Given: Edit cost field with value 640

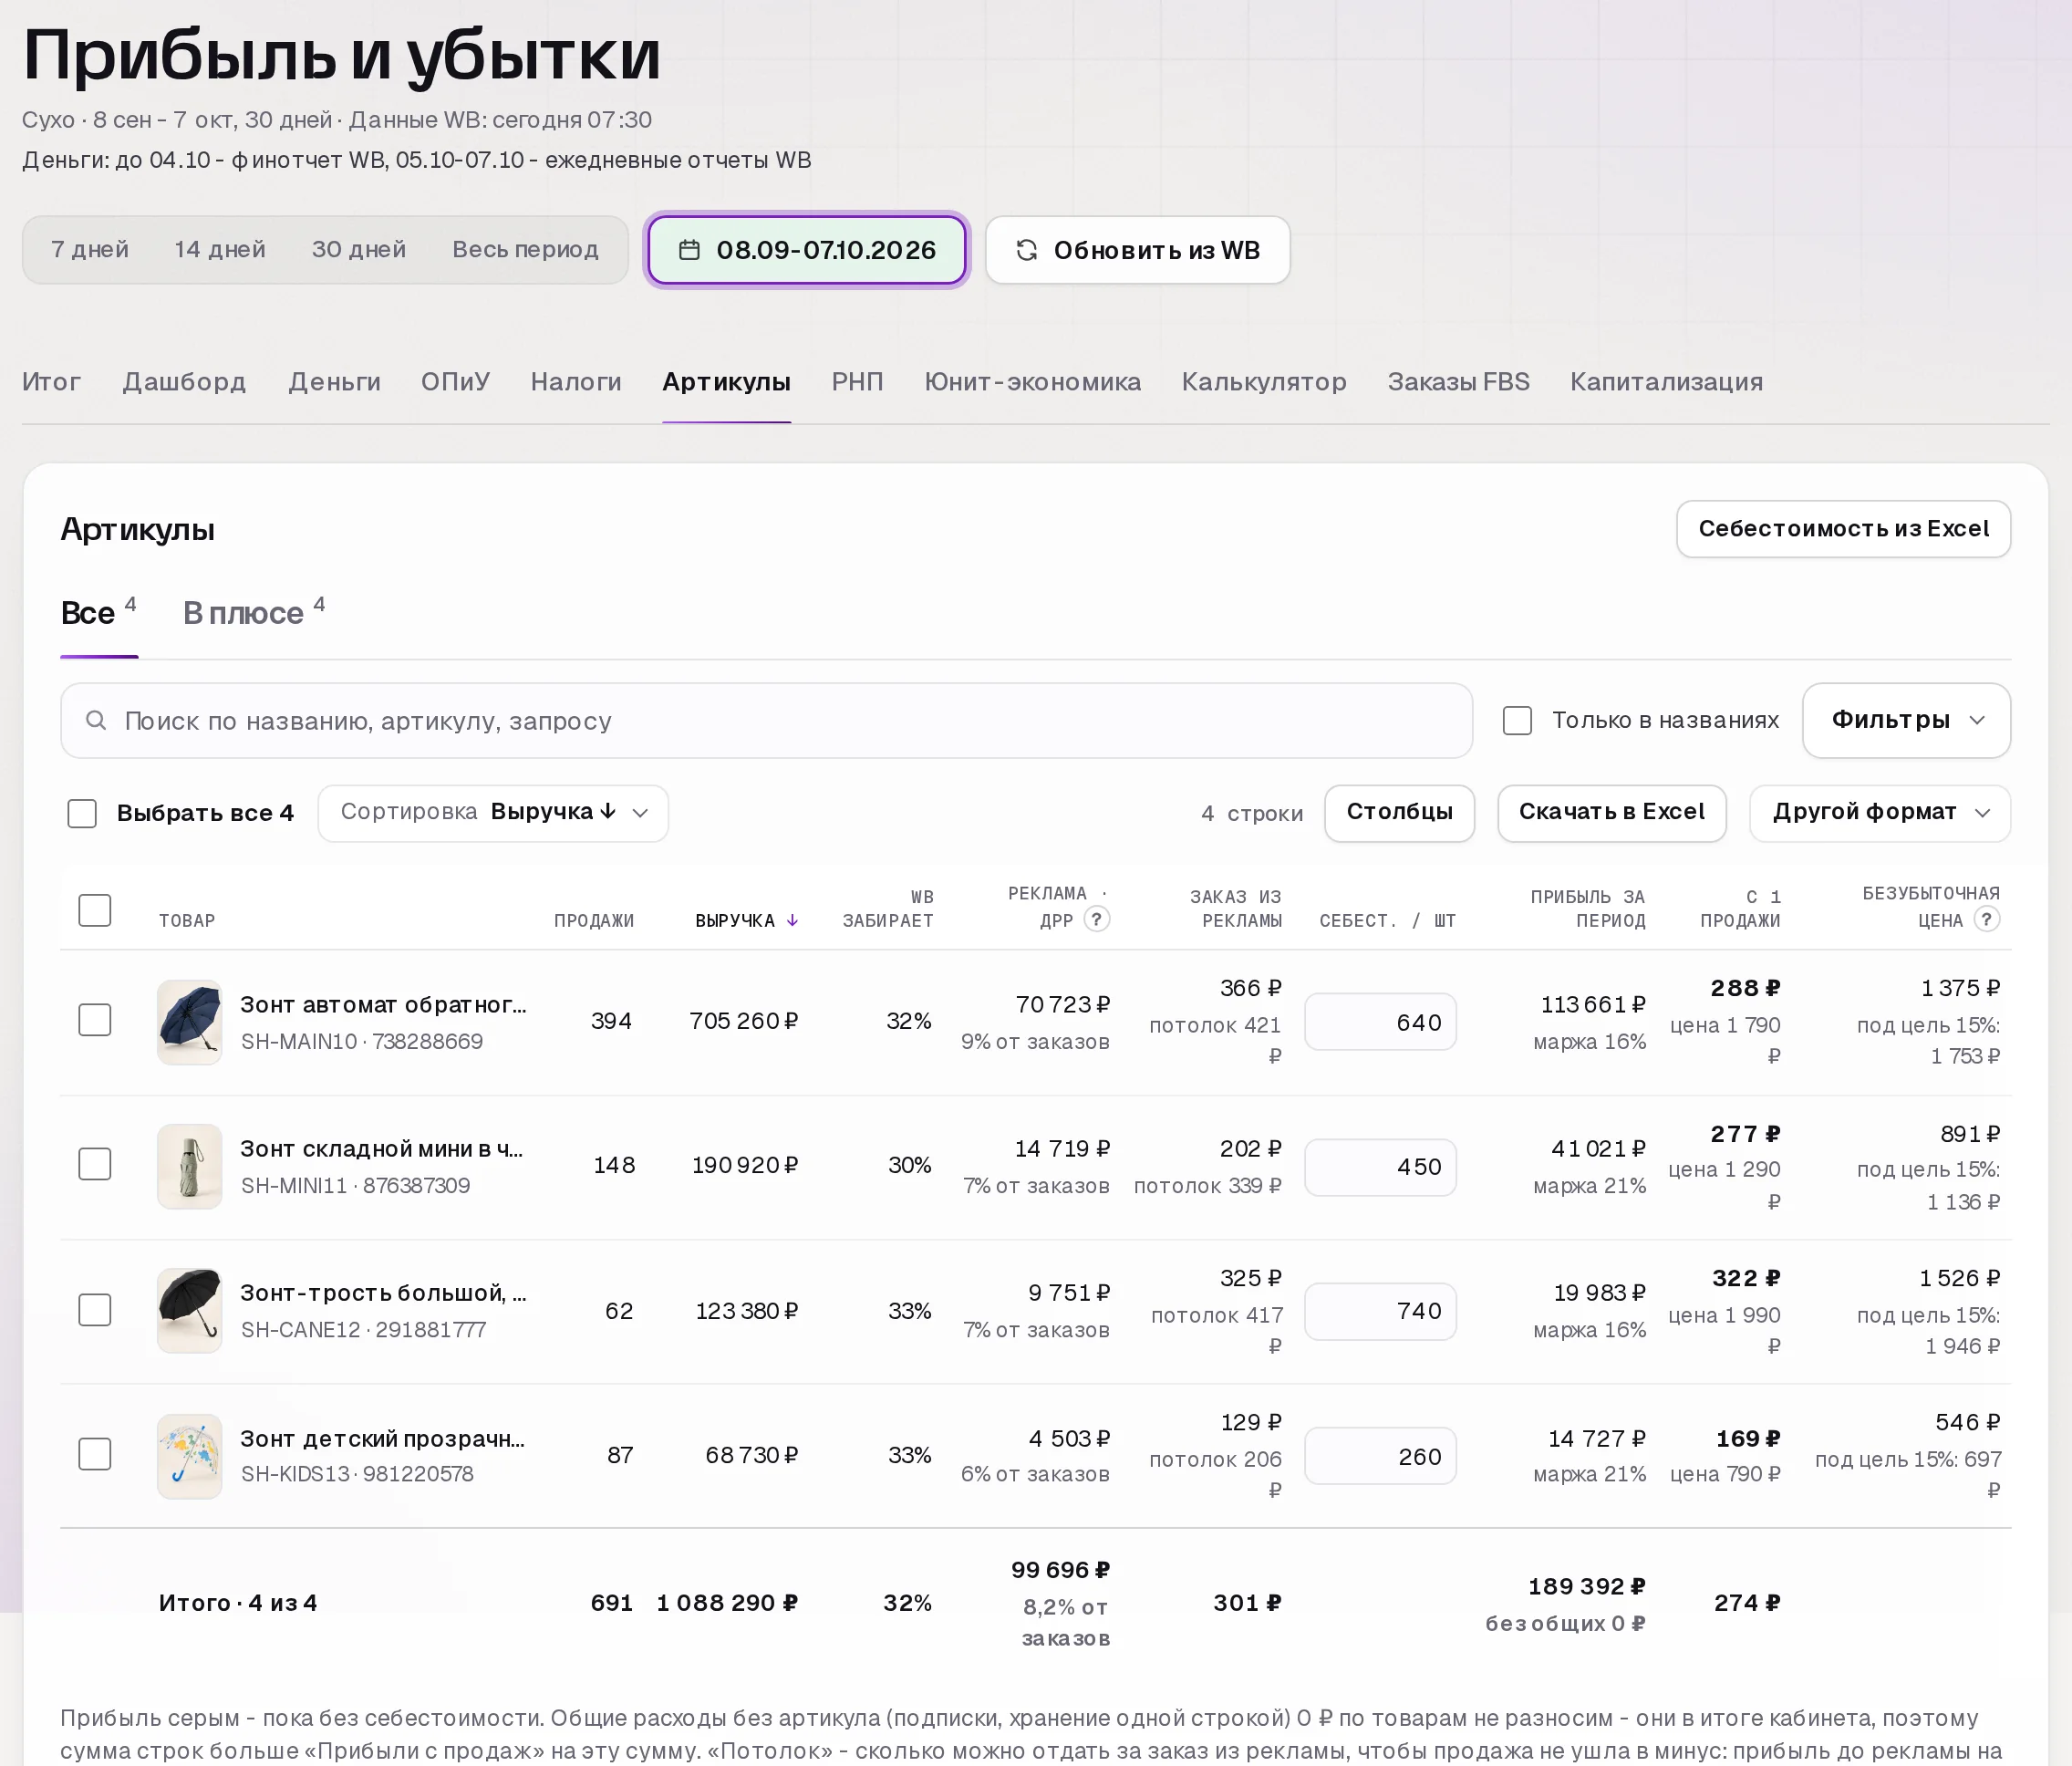Looking at the screenshot, I should pos(1380,1022).
